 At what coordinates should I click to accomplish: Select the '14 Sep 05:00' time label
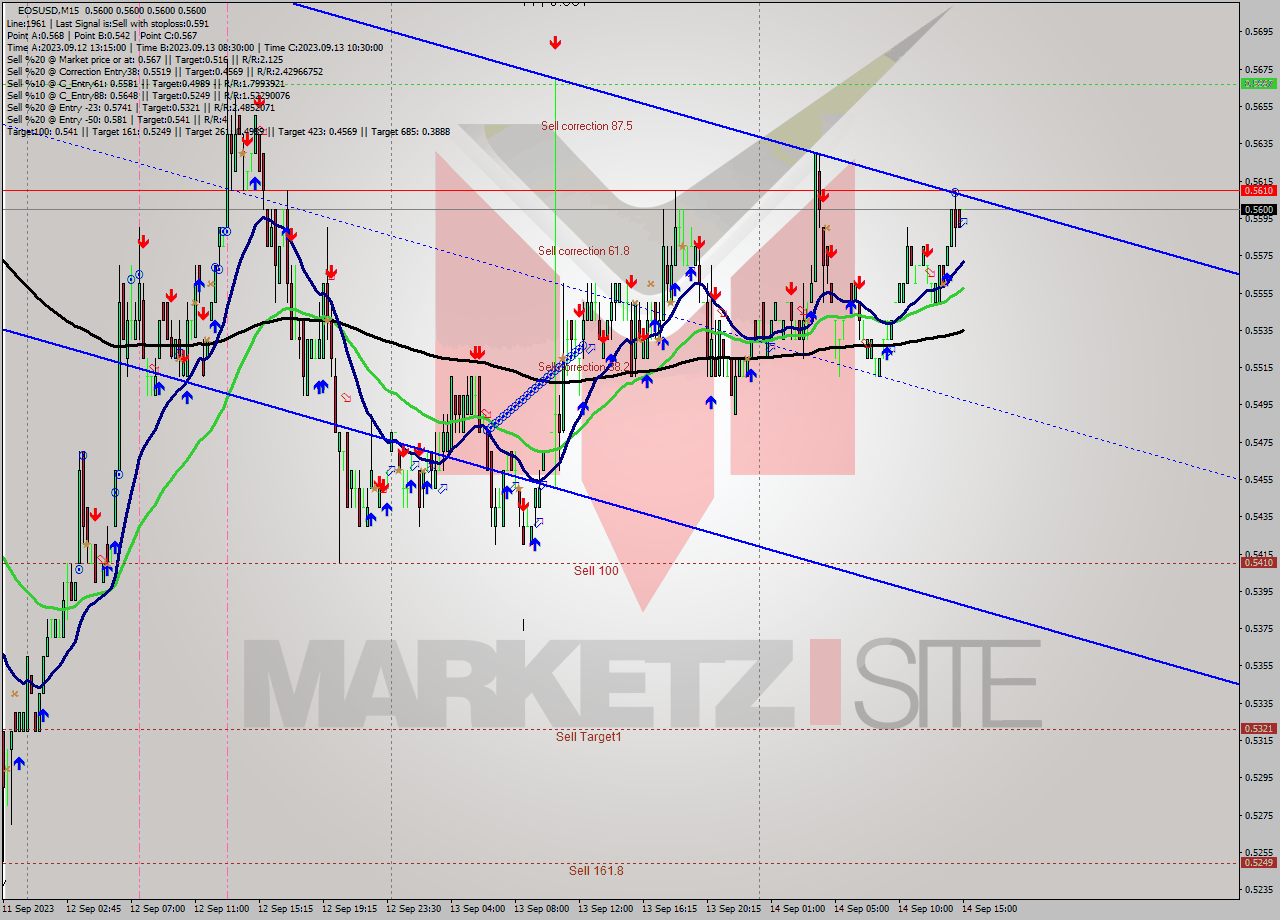861,909
